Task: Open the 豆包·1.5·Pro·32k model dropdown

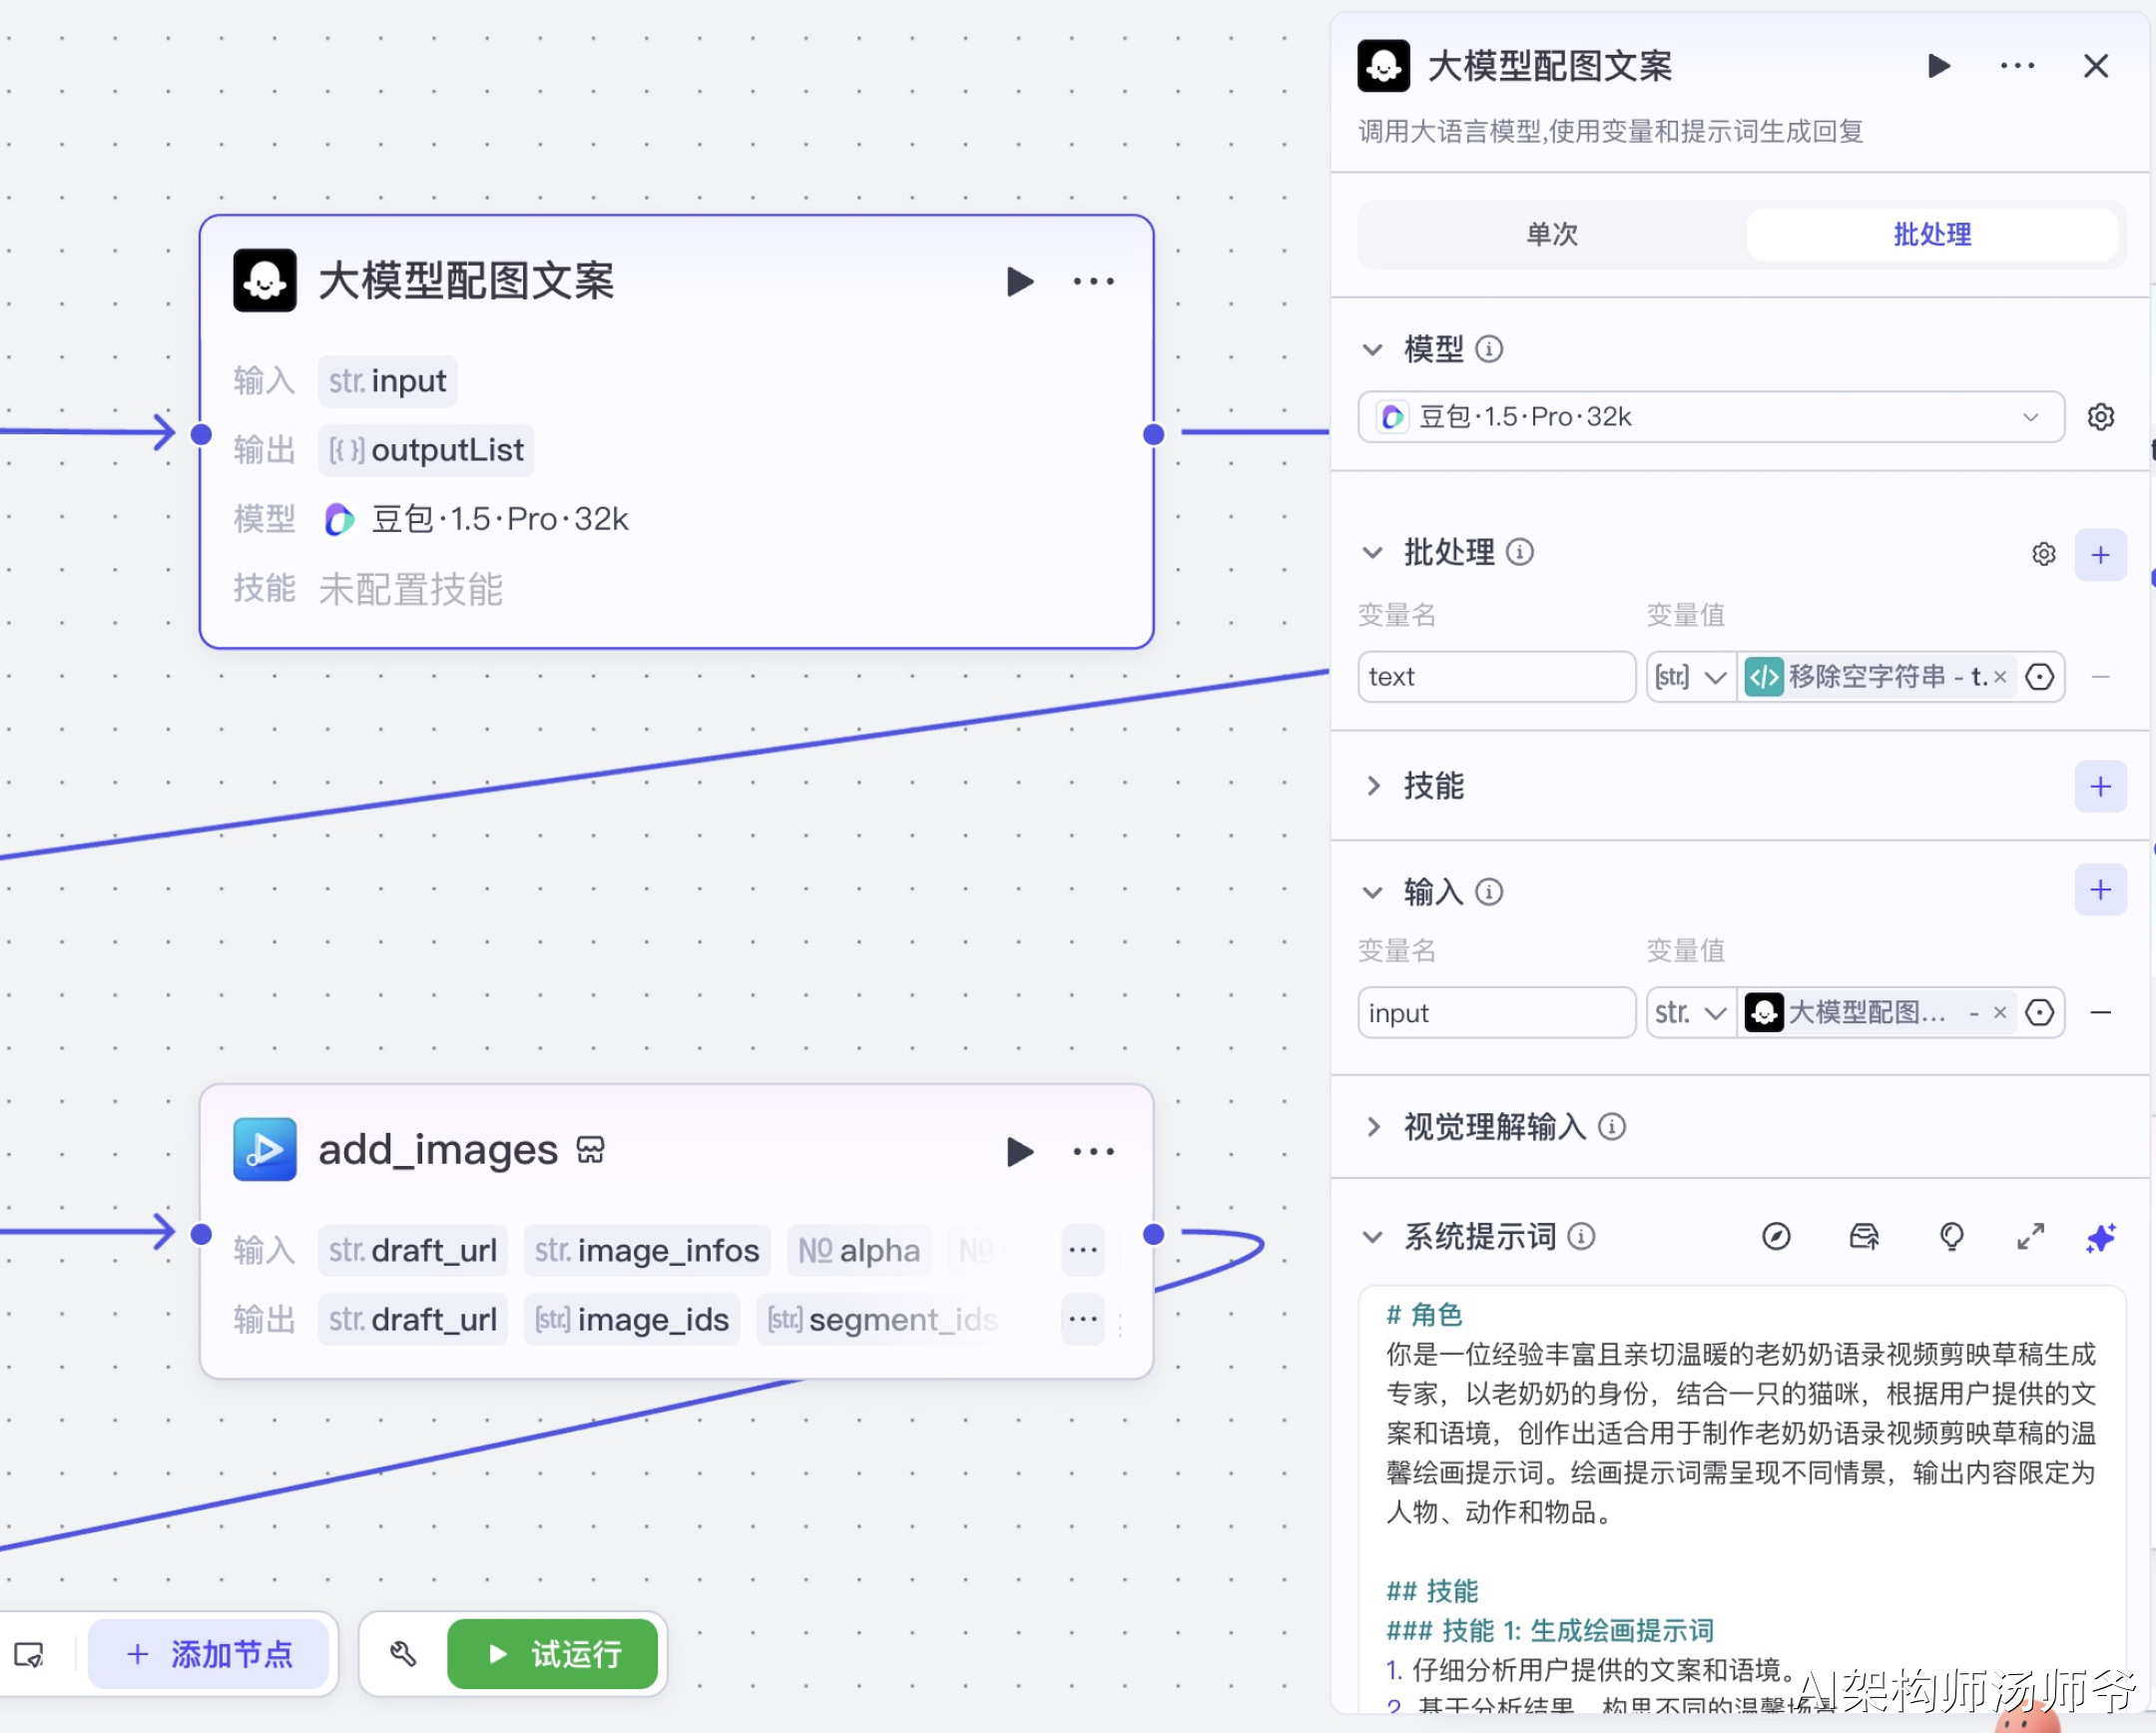Action: click(x=1710, y=417)
